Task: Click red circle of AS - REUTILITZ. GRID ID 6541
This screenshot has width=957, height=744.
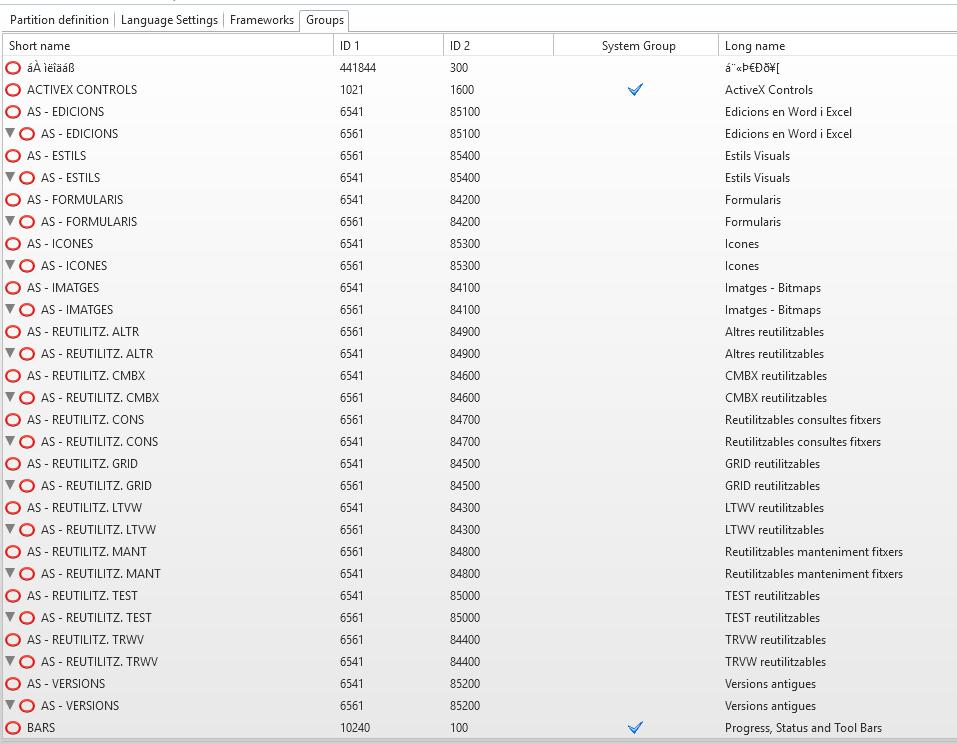Action: 13,464
